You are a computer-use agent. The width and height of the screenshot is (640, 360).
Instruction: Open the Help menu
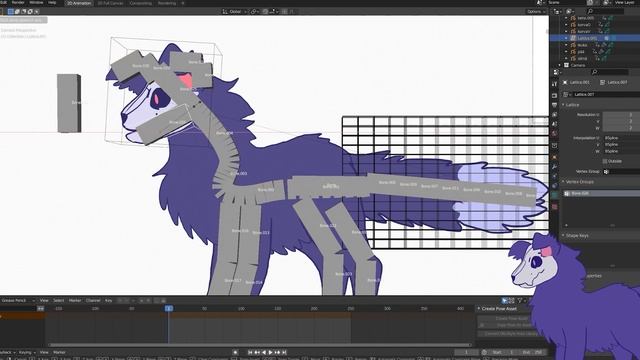click(x=52, y=2)
